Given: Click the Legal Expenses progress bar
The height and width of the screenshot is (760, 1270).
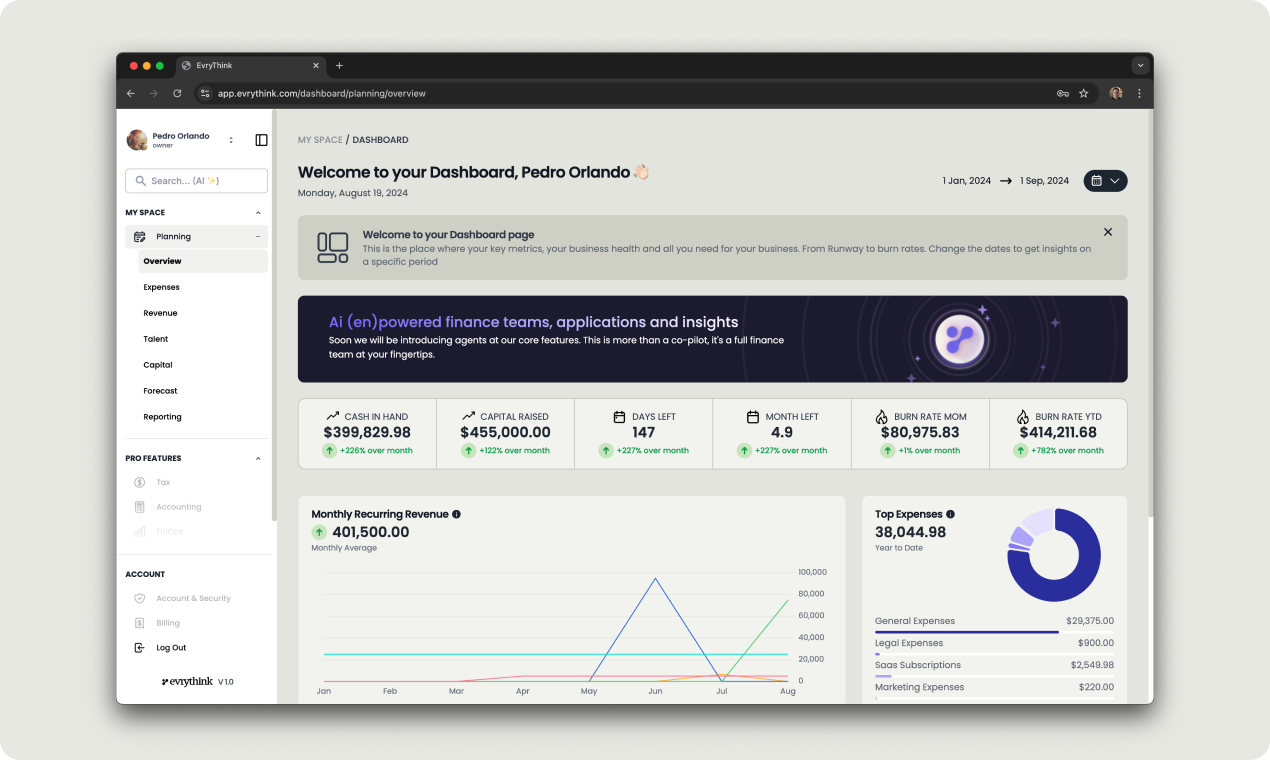Looking at the screenshot, I should click(x=994, y=654).
